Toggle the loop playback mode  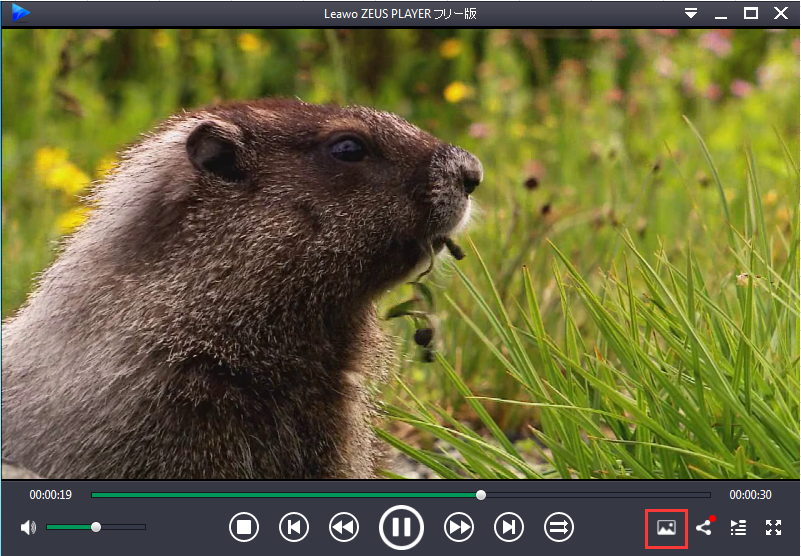(x=559, y=527)
